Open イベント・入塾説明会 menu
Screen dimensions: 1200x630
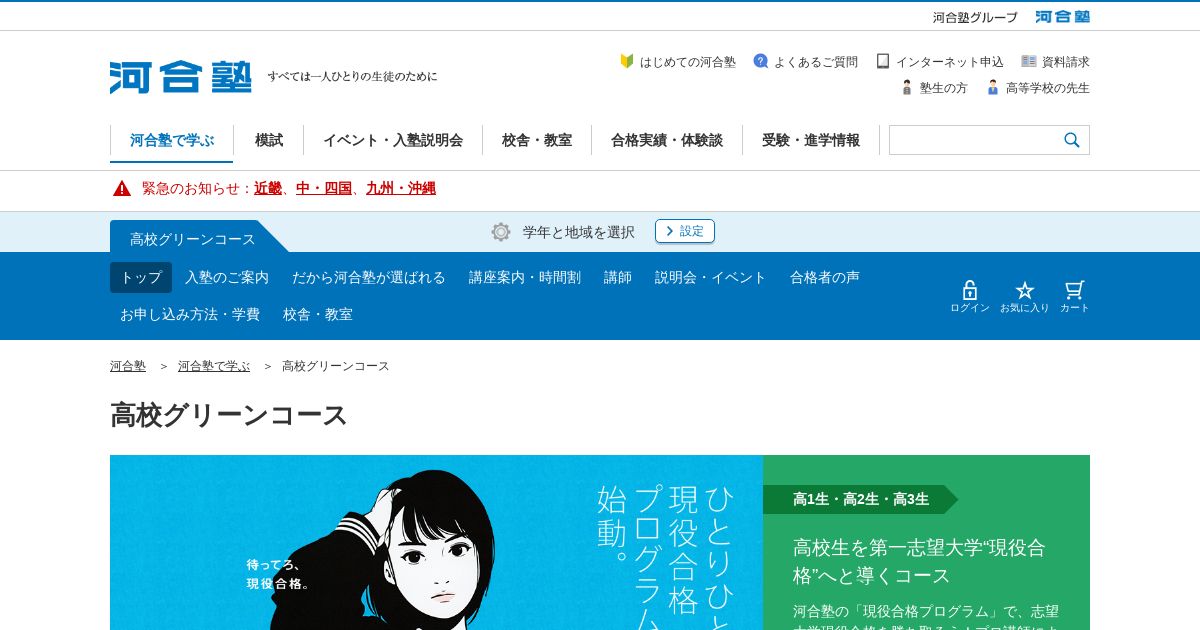[x=393, y=140]
